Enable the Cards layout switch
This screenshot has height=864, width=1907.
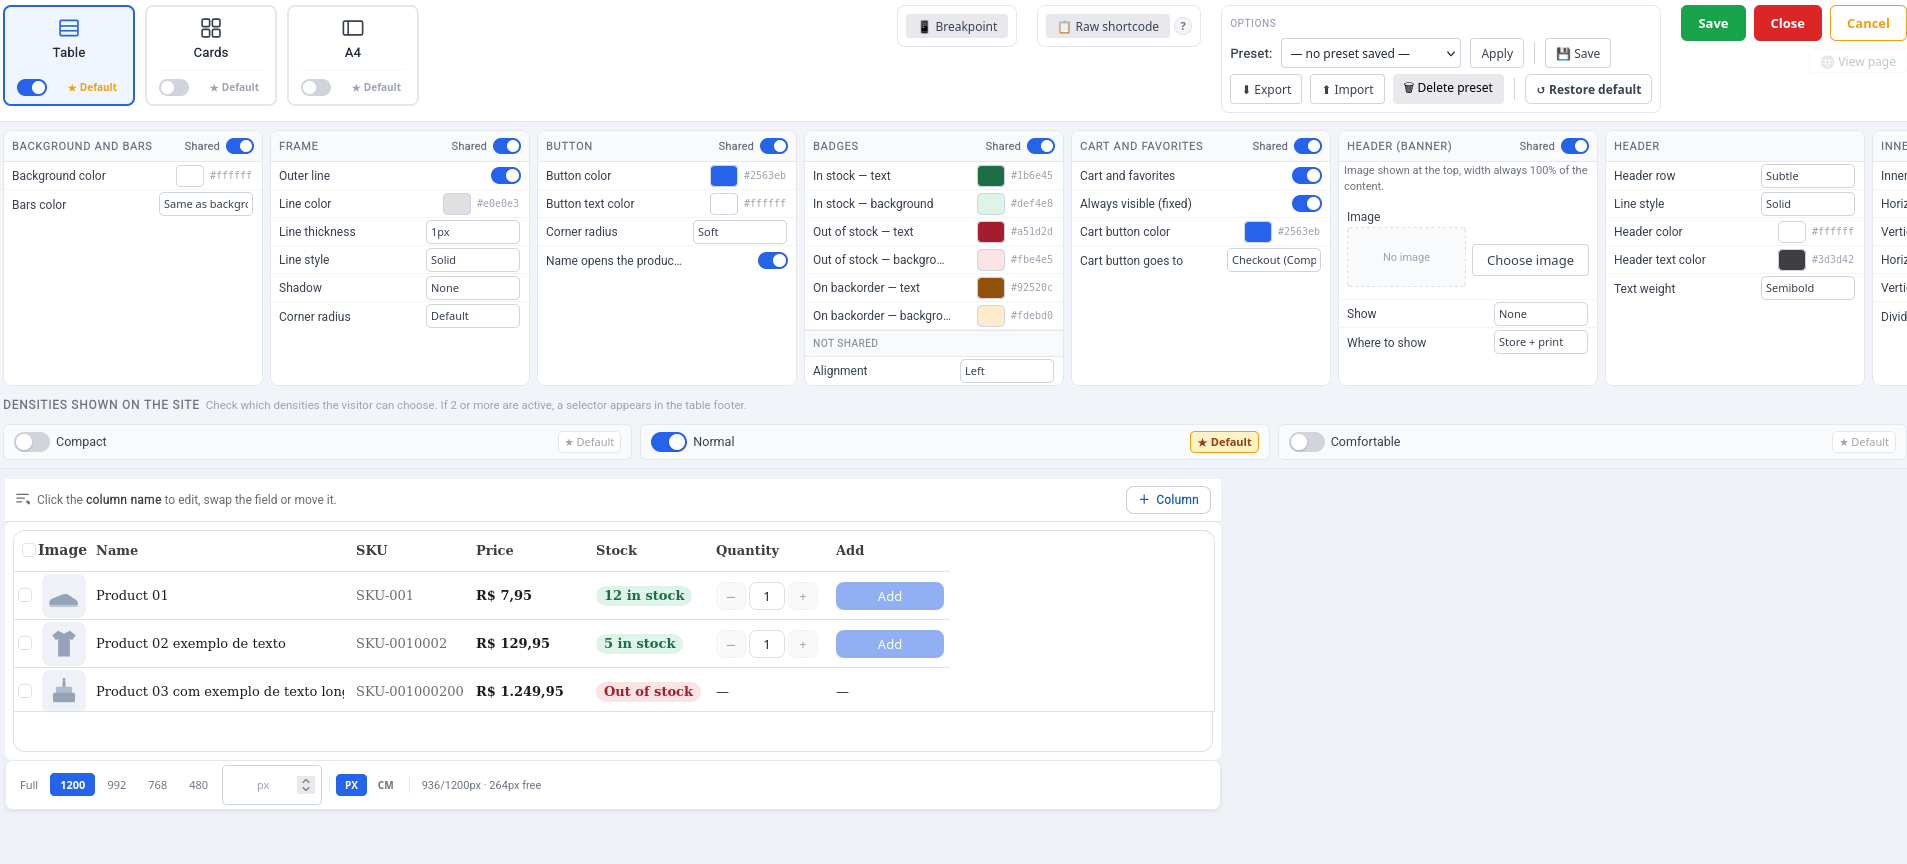click(174, 87)
